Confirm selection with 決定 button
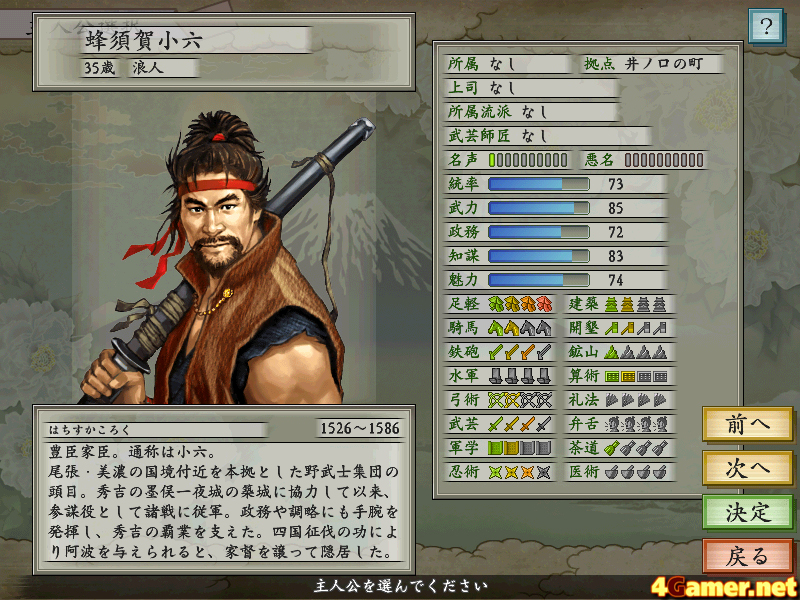The height and width of the screenshot is (600, 800). [747, 512]
